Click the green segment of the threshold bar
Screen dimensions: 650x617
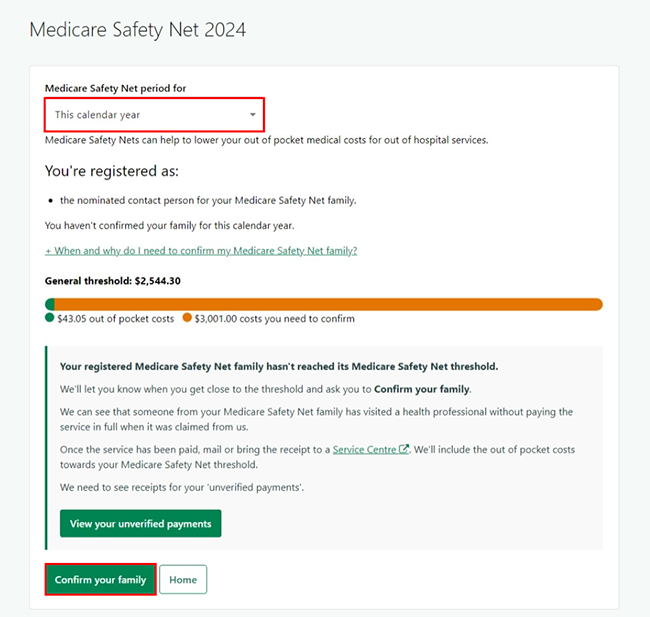click(x=50, y=304)
